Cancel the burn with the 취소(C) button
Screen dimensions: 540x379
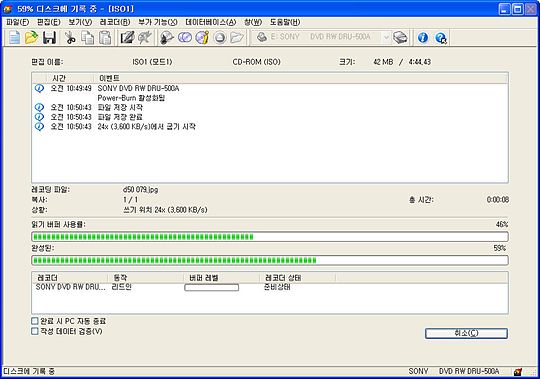click(466, 333)
